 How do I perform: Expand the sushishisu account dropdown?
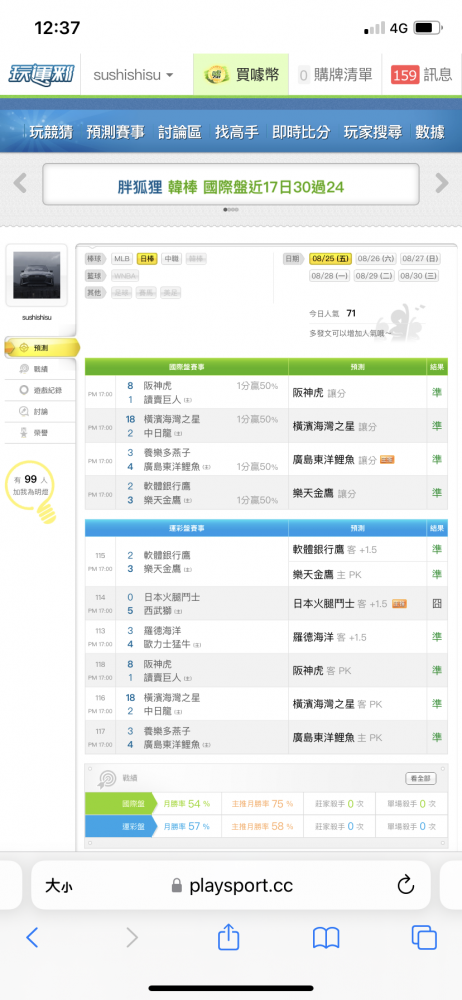point(133,75)
